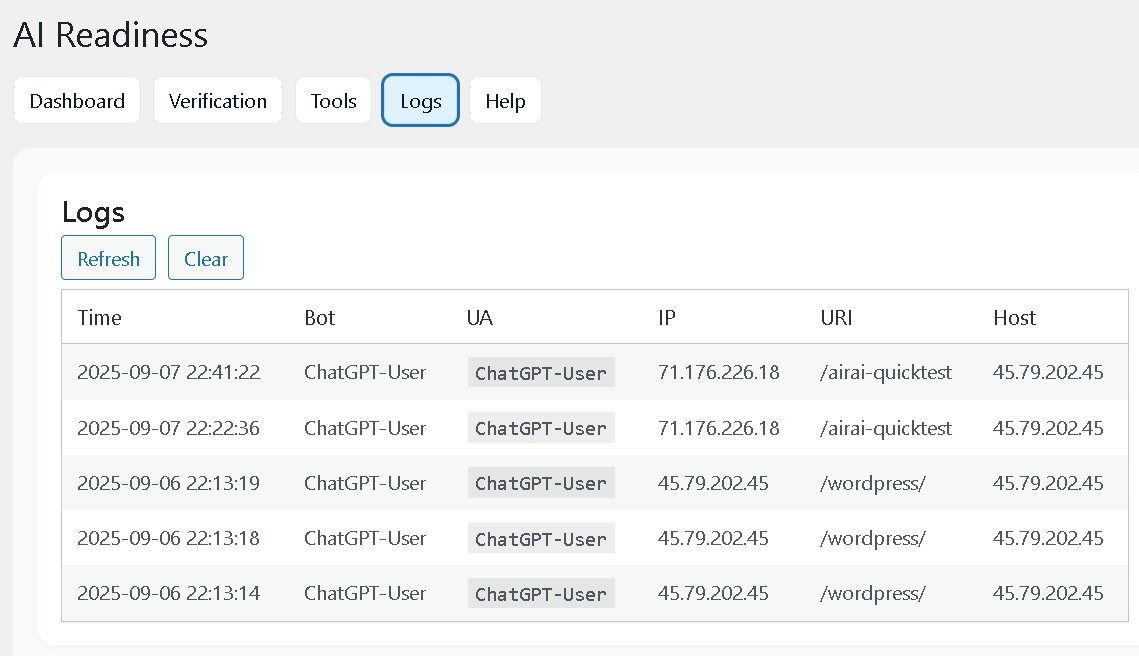Click the Refresh logs button
Screen dimensions: 1139x656
[x=108, y=259]
